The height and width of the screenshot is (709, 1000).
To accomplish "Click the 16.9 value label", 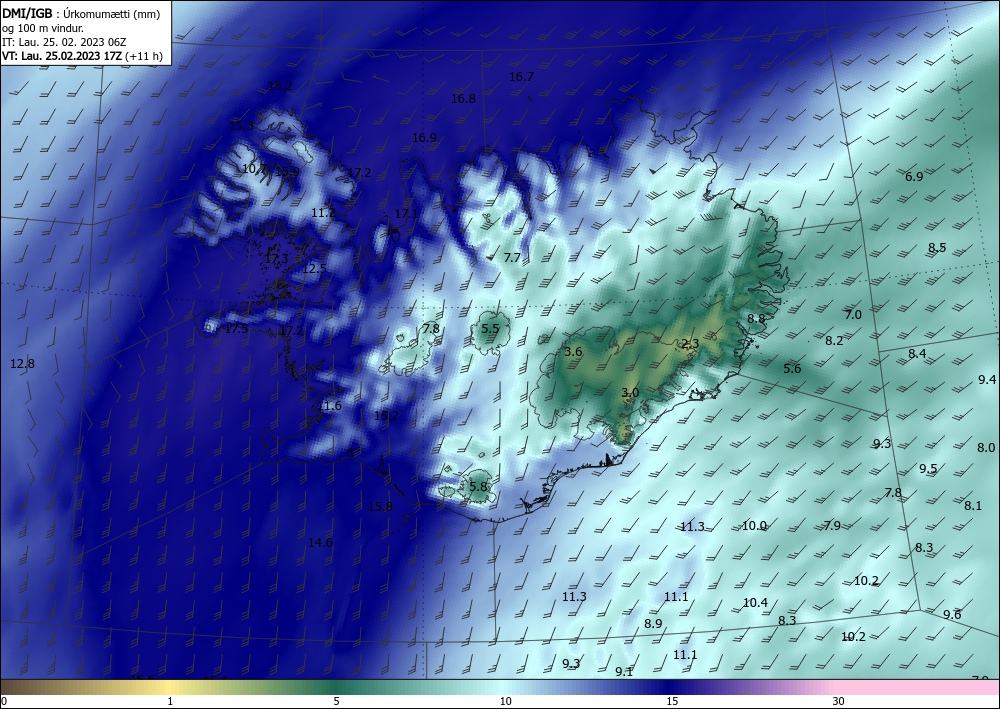I will tap(424, 138).
